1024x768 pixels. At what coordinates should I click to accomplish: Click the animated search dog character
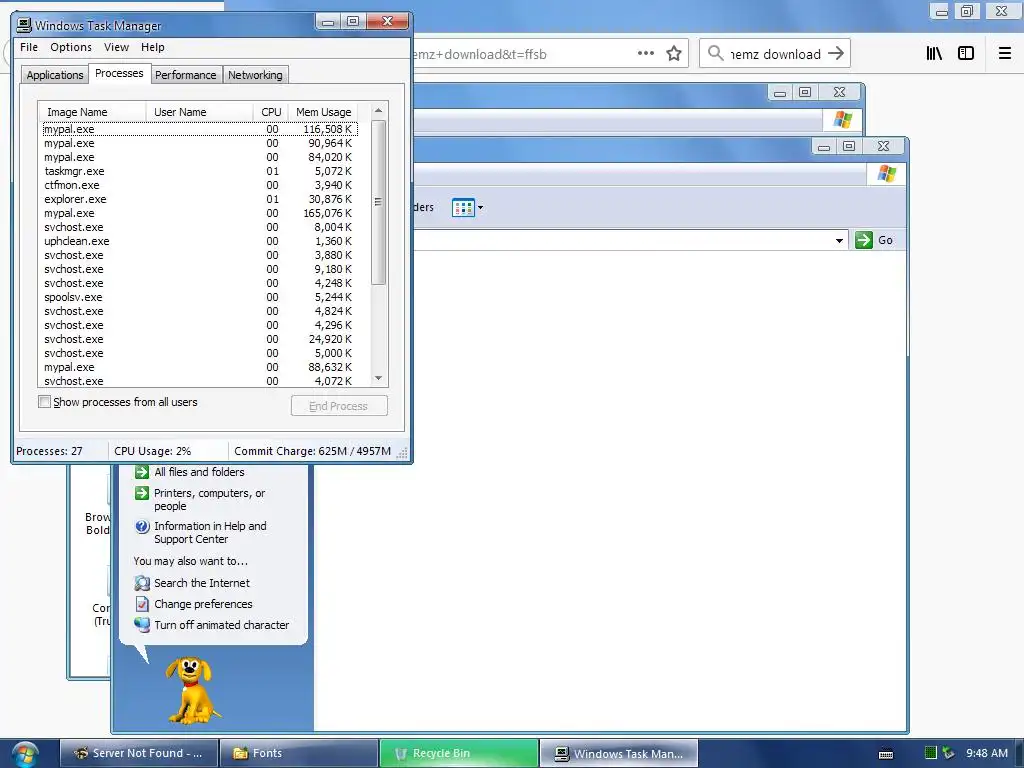coord(191,690)
